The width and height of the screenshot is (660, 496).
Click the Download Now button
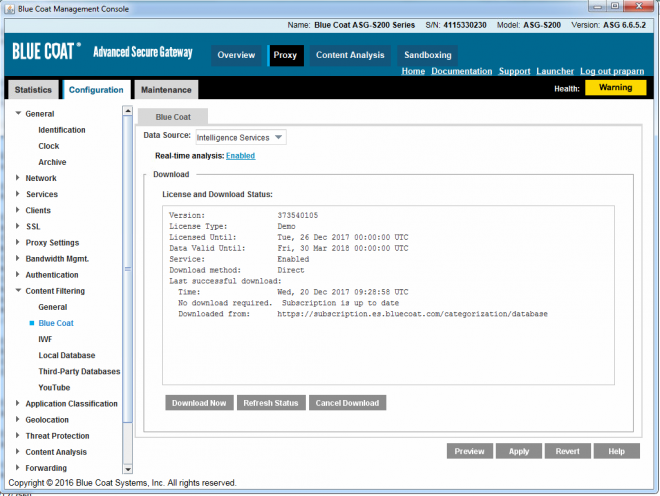click(x=199, y=403)
